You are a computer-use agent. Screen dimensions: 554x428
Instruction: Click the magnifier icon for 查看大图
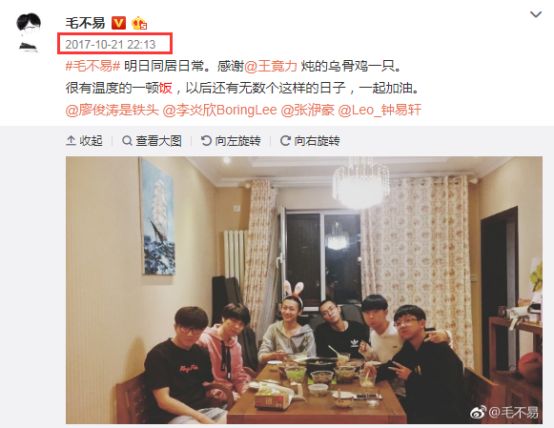[127, 141]
